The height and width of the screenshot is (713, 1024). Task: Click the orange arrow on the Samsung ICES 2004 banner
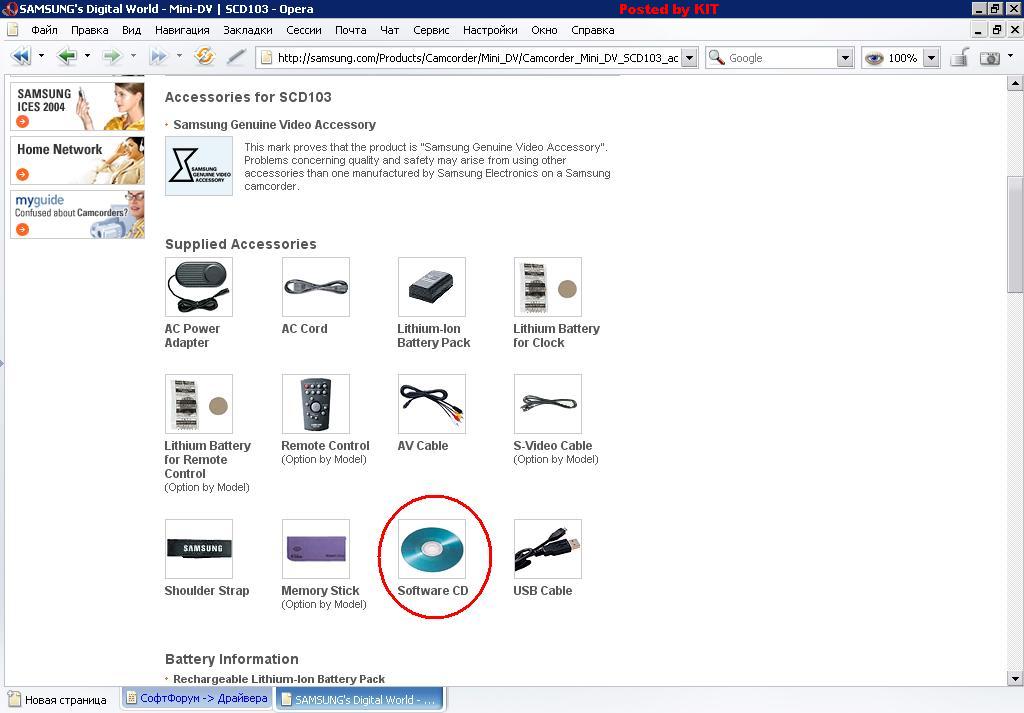point(22,121)
